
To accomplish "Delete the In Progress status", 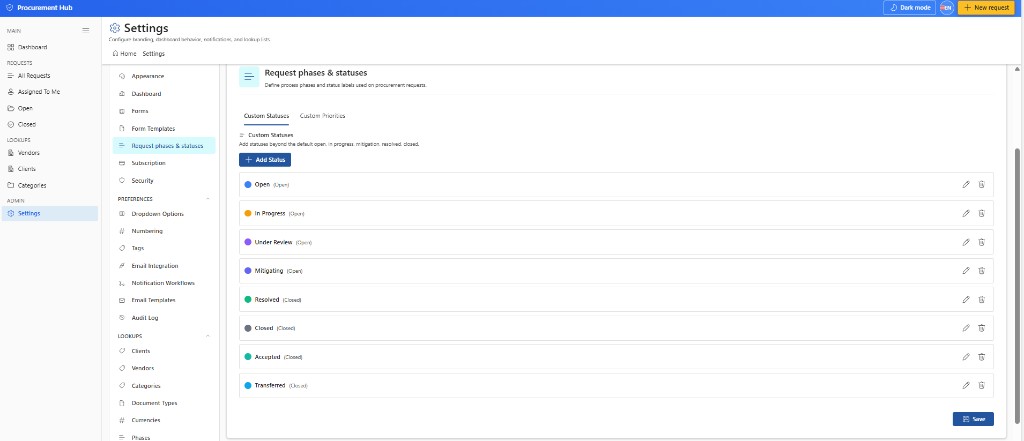I will (x=981, y=213).
